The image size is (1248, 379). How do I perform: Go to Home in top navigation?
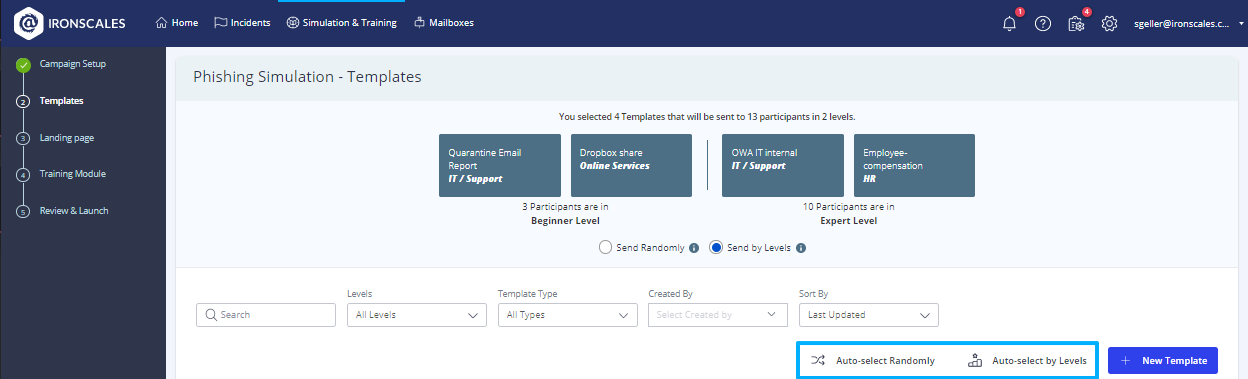pyautogui.click(x=177, y=23)
